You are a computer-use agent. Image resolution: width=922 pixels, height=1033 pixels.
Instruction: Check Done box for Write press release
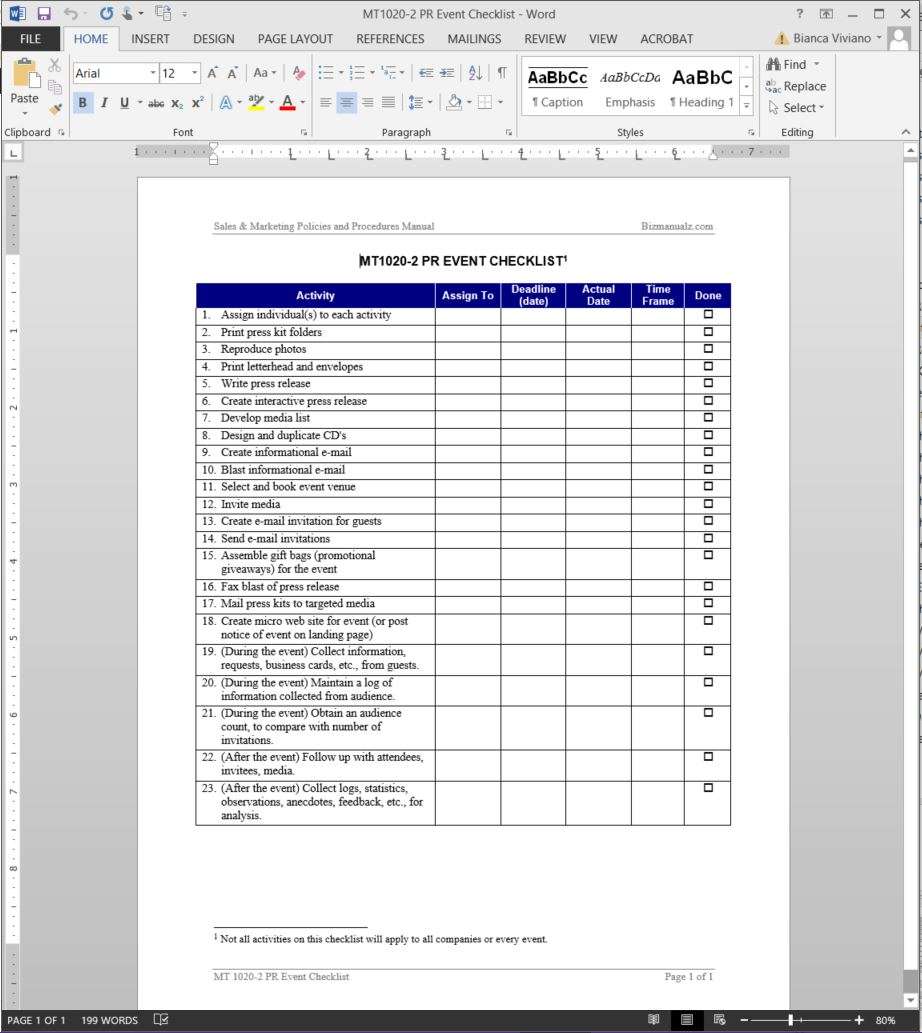click(x=708, y=383)
